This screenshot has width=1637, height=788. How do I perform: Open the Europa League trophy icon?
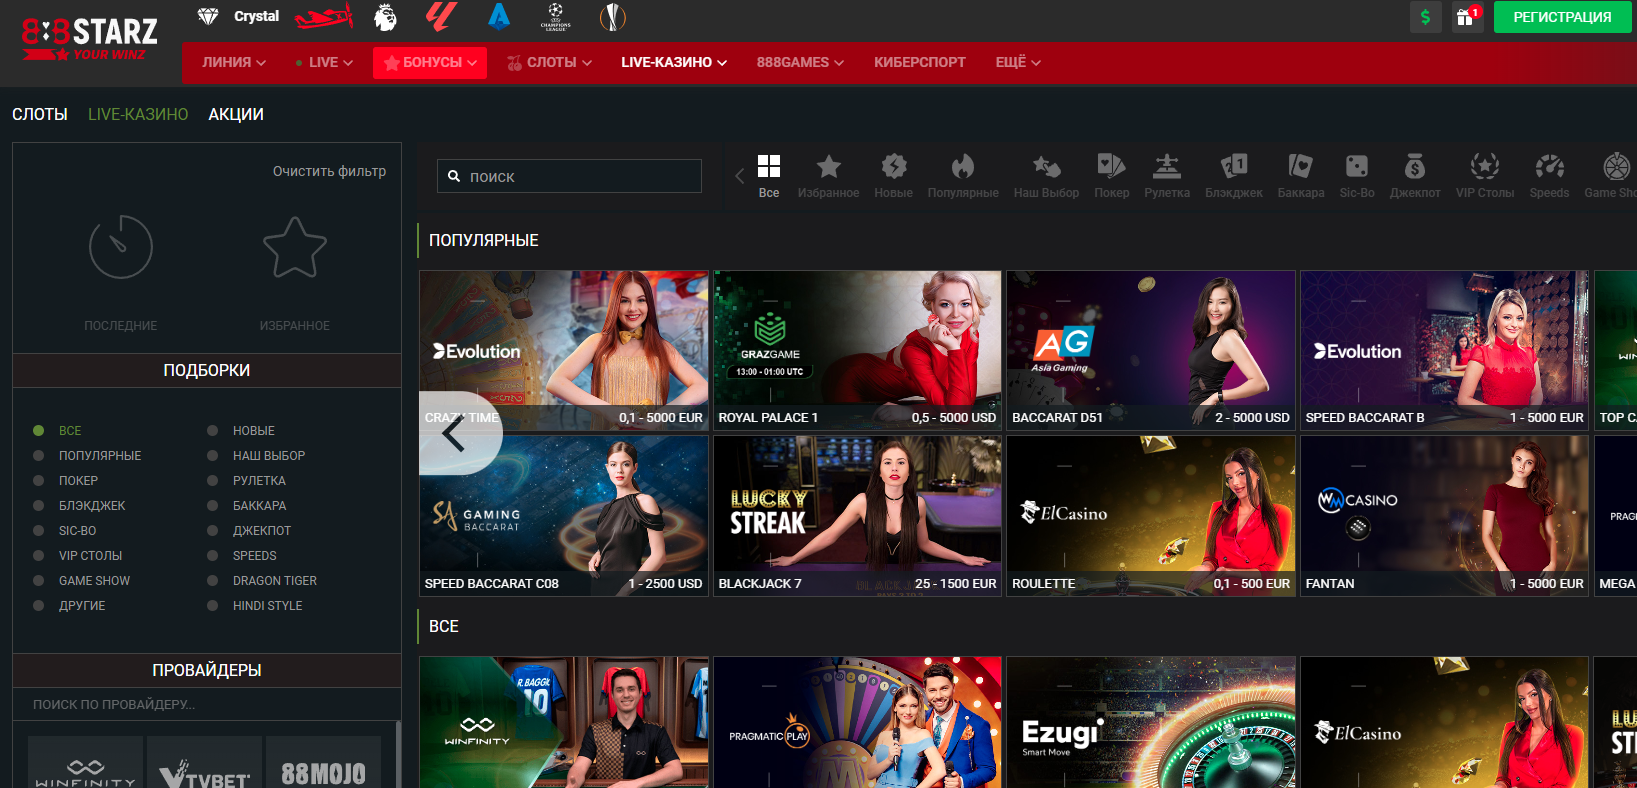[612, 16]
